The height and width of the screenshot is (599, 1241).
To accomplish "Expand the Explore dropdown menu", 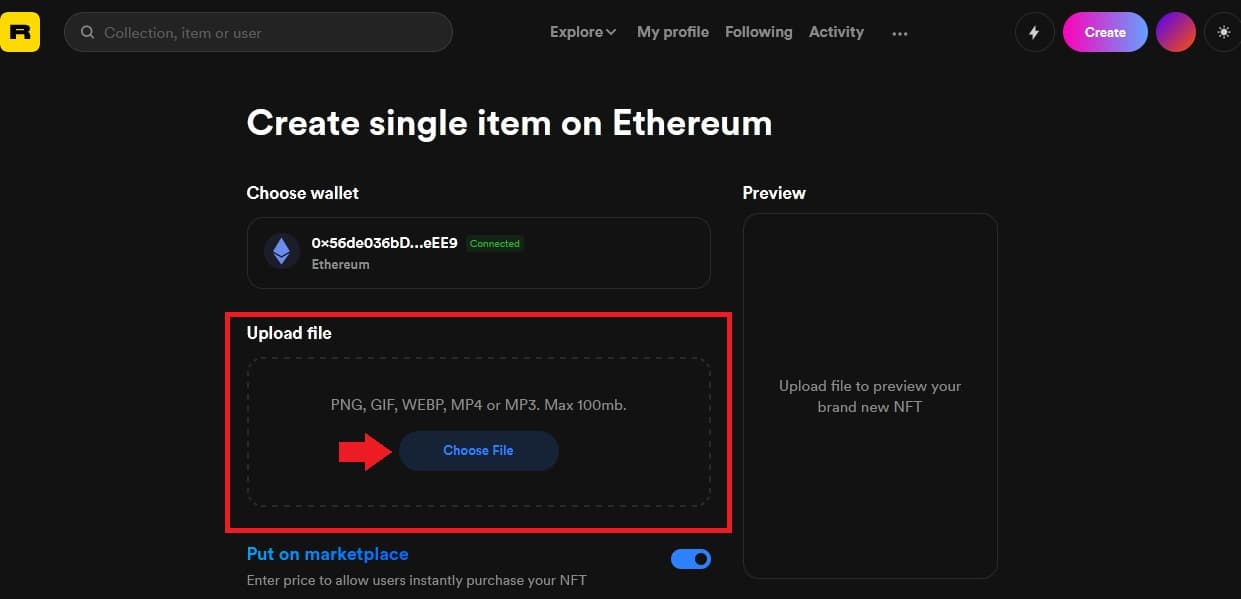I will click(x=583, y=32).
